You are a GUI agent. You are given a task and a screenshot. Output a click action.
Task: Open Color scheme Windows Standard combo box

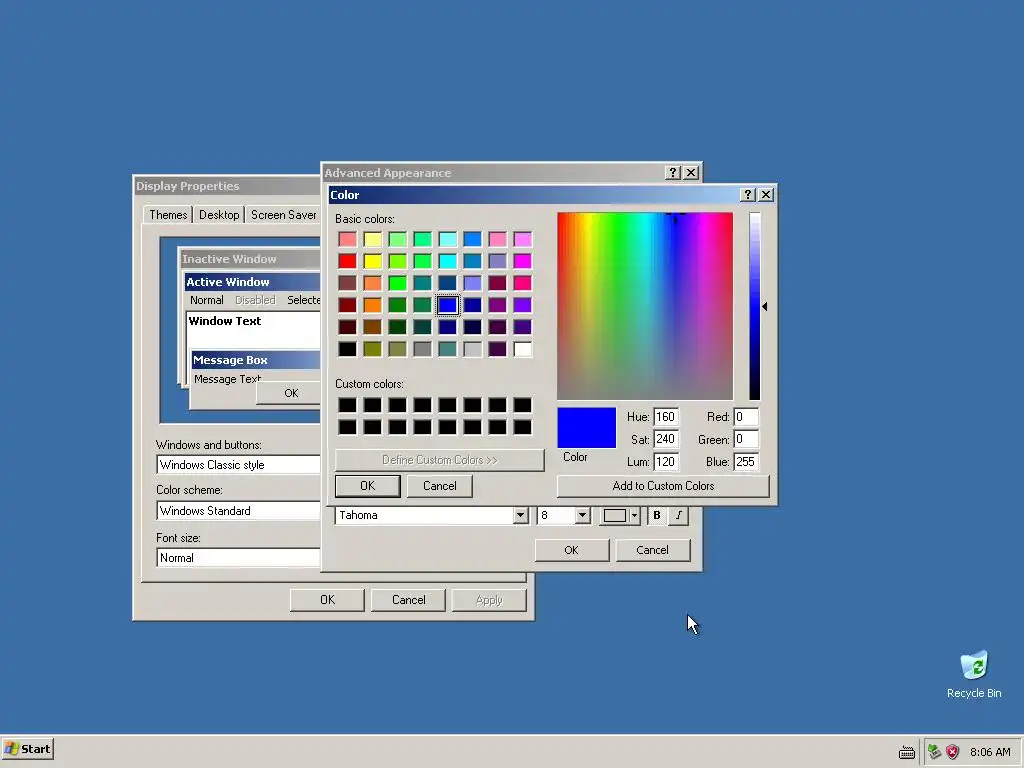pyautogui.click(x=238, y=511)
